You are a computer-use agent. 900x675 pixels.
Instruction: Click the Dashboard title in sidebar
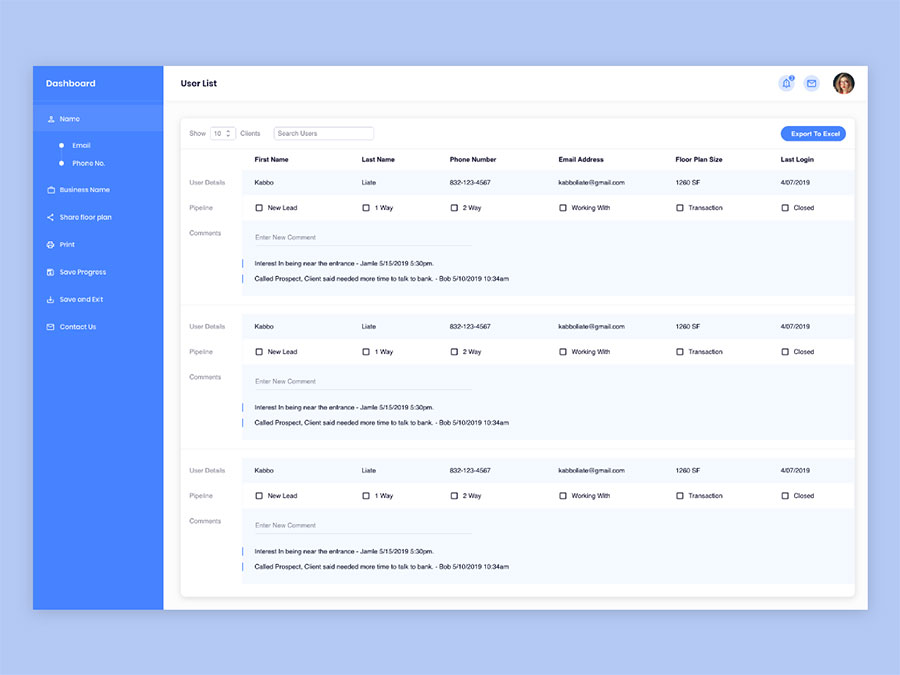(x=71, y=83)
